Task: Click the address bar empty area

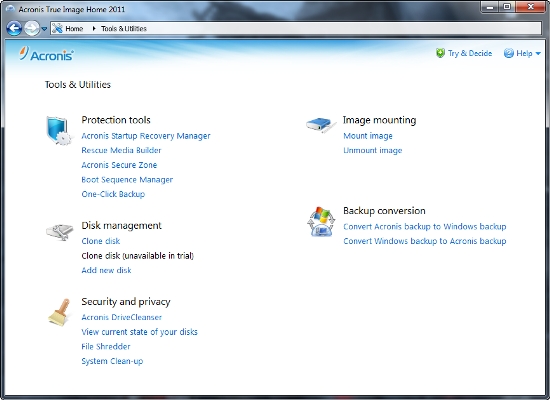Action: (x=344, y=29)
